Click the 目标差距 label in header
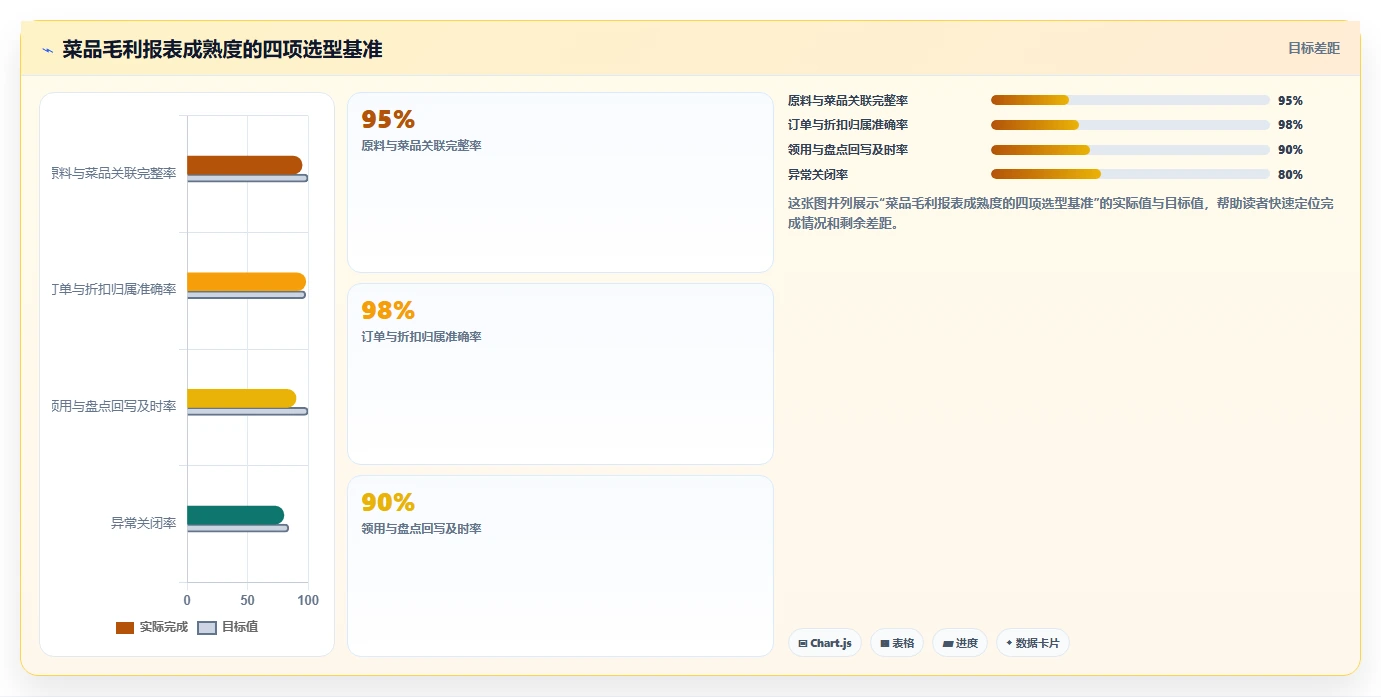This screenshot has width=1381, height=697. (1313, 48)
